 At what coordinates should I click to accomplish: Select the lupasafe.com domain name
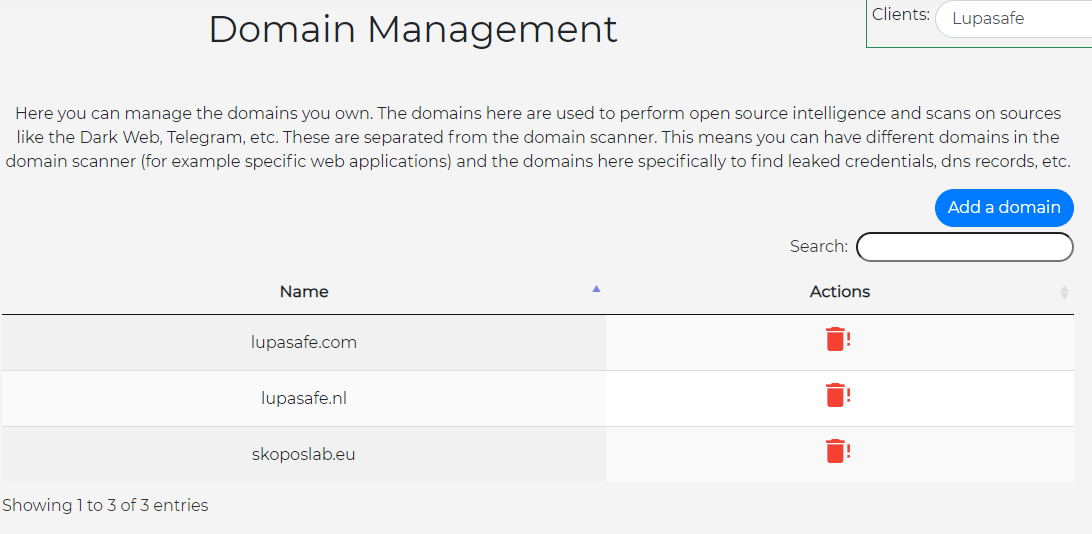coord(304,343)
